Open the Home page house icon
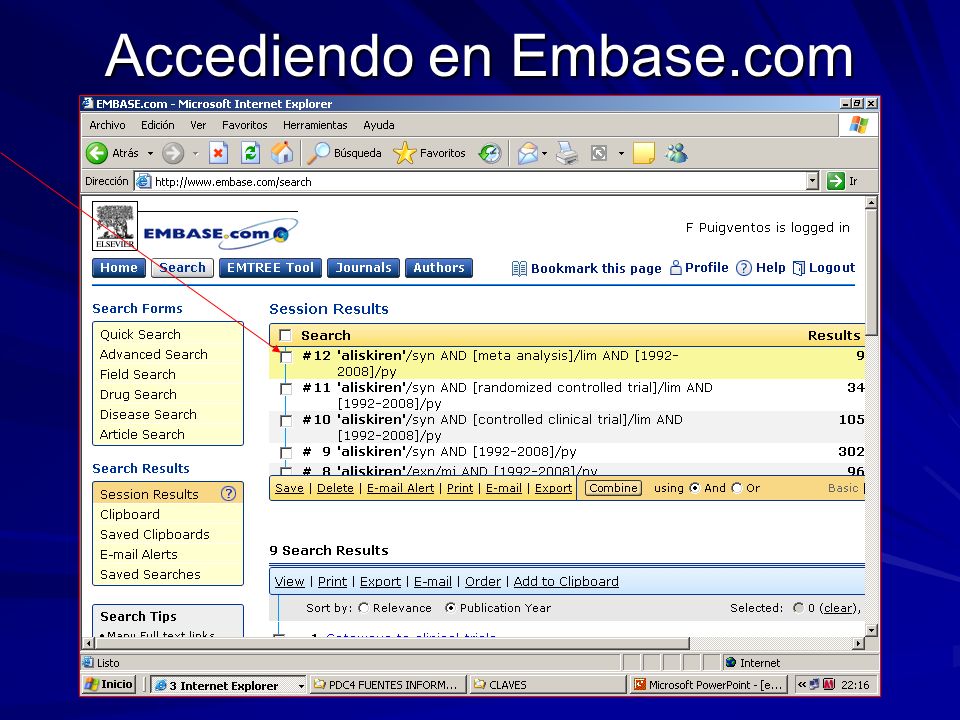The width and height of the screenshot is (960, 720). click(x=282, y=153)
